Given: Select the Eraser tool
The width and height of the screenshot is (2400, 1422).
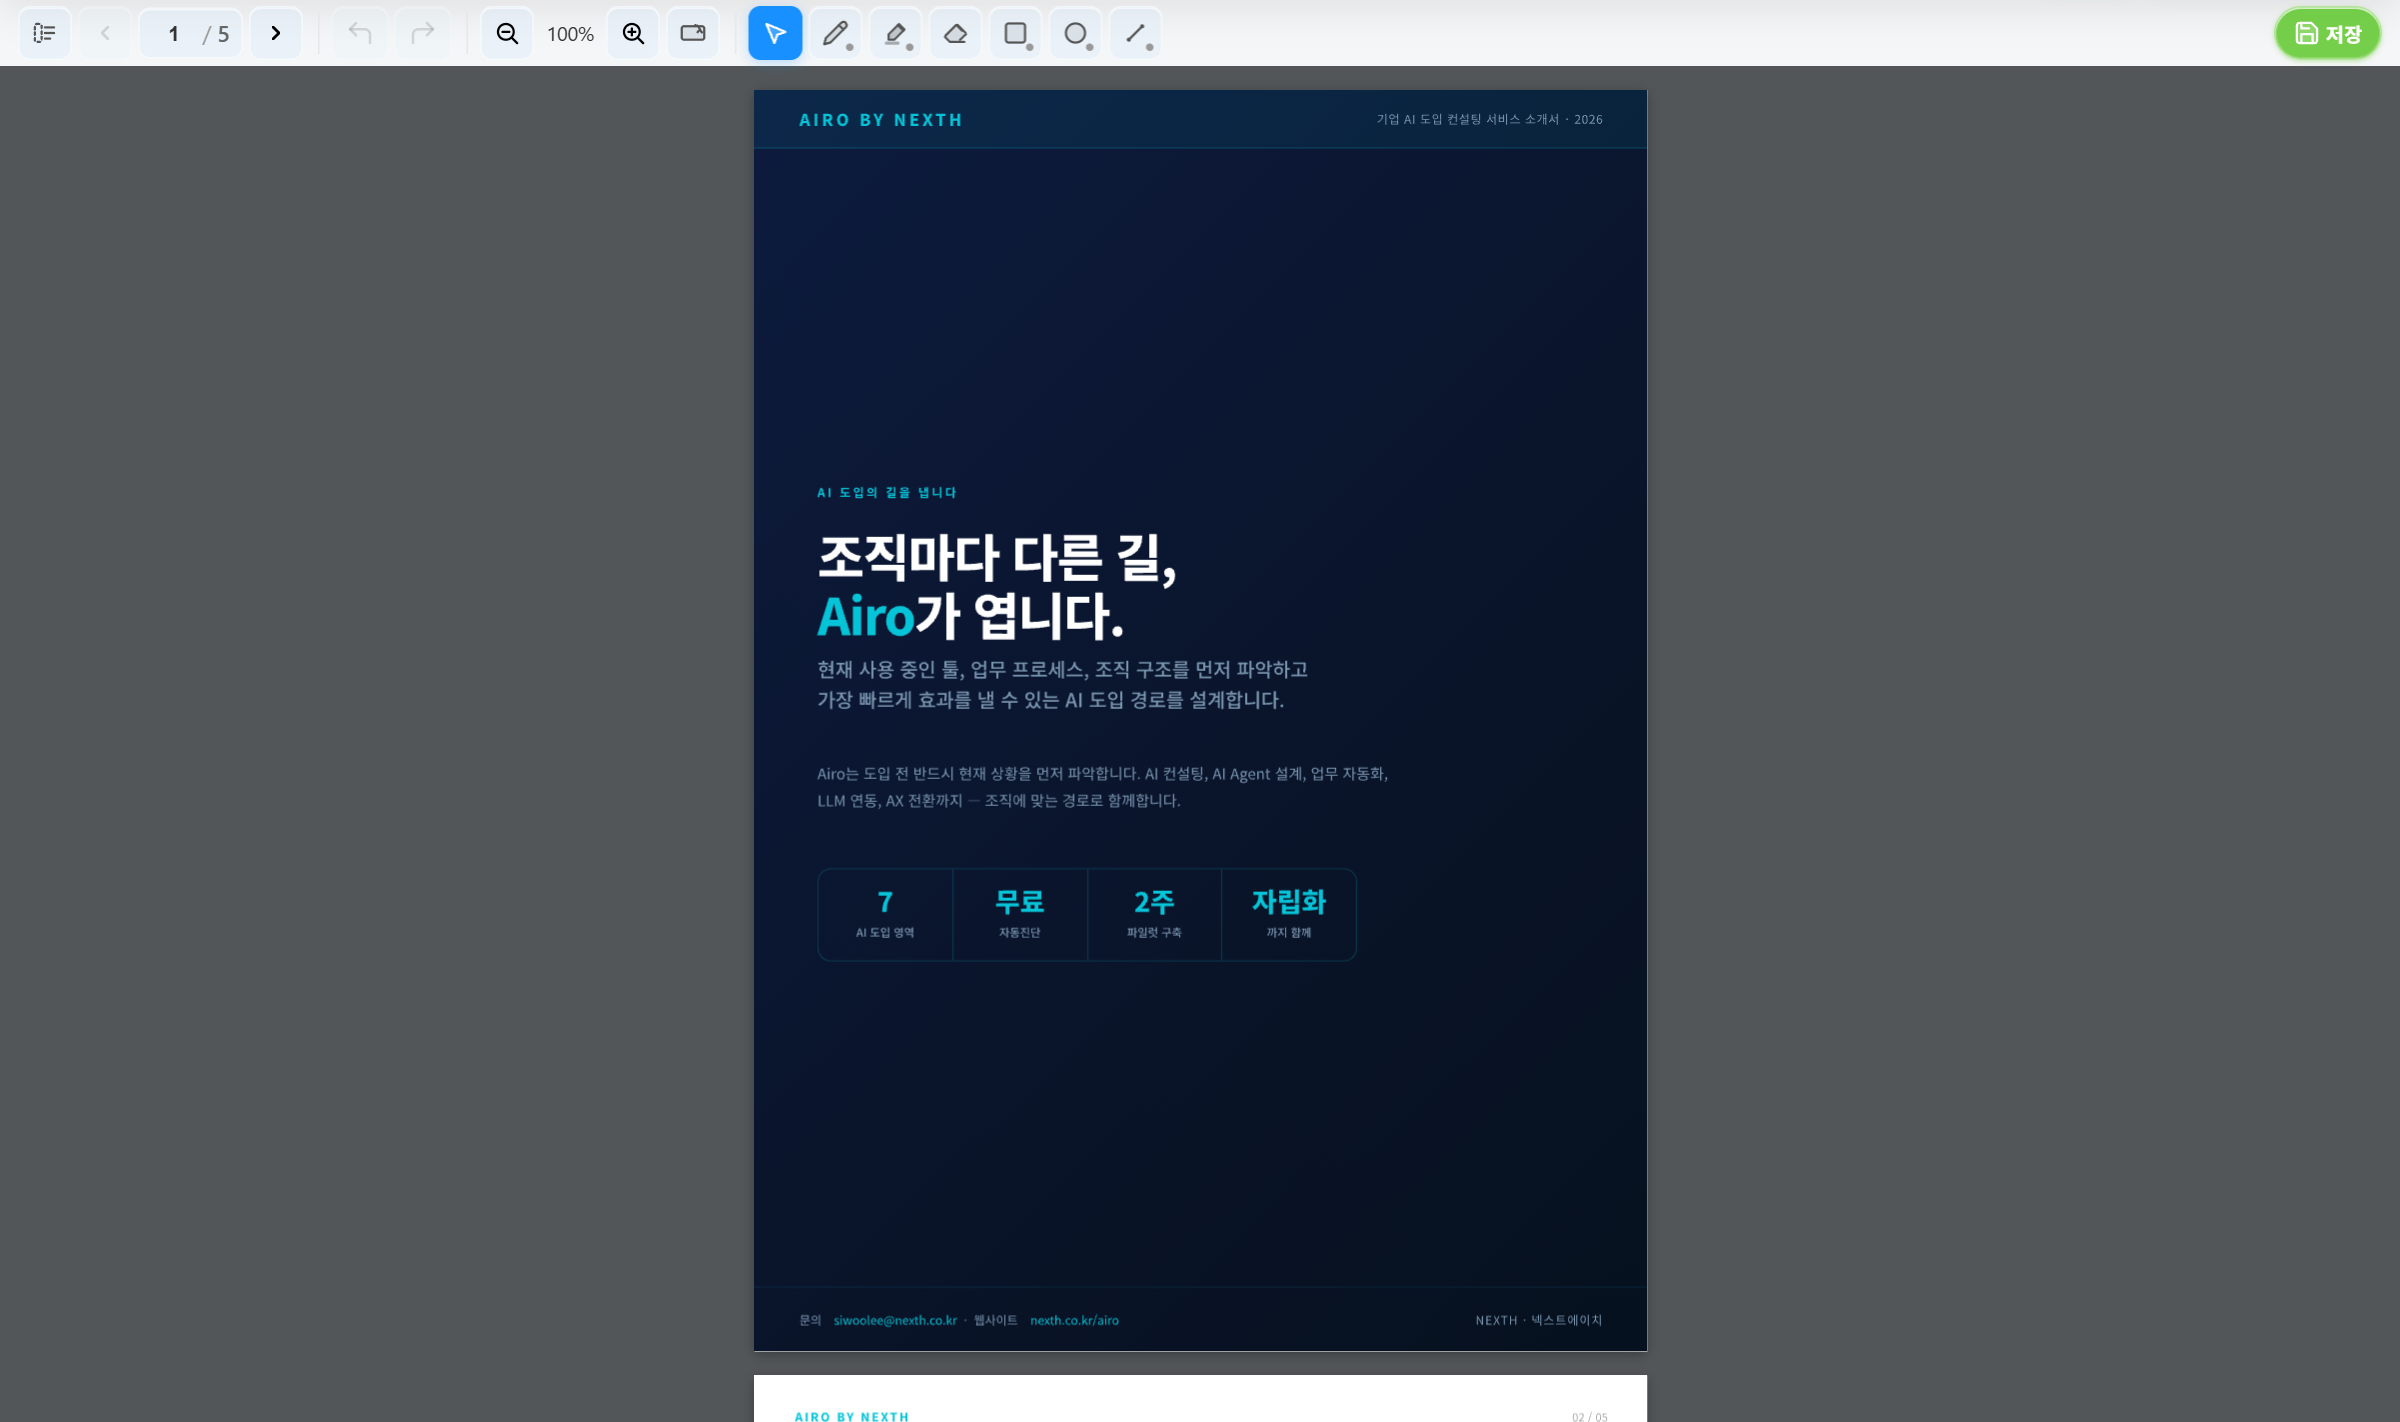Looking at the screenshot, I should click(955, 33).
